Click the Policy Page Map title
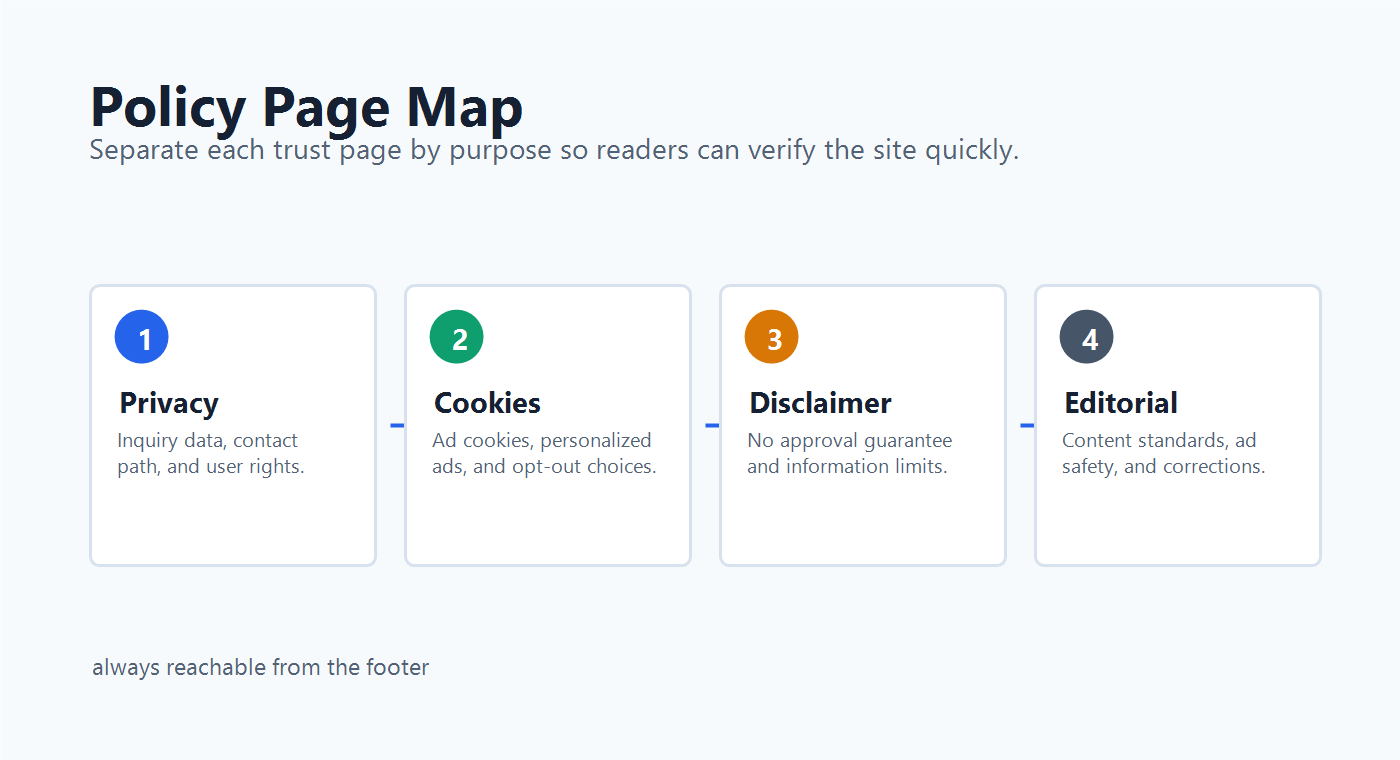 coord(306,106)
